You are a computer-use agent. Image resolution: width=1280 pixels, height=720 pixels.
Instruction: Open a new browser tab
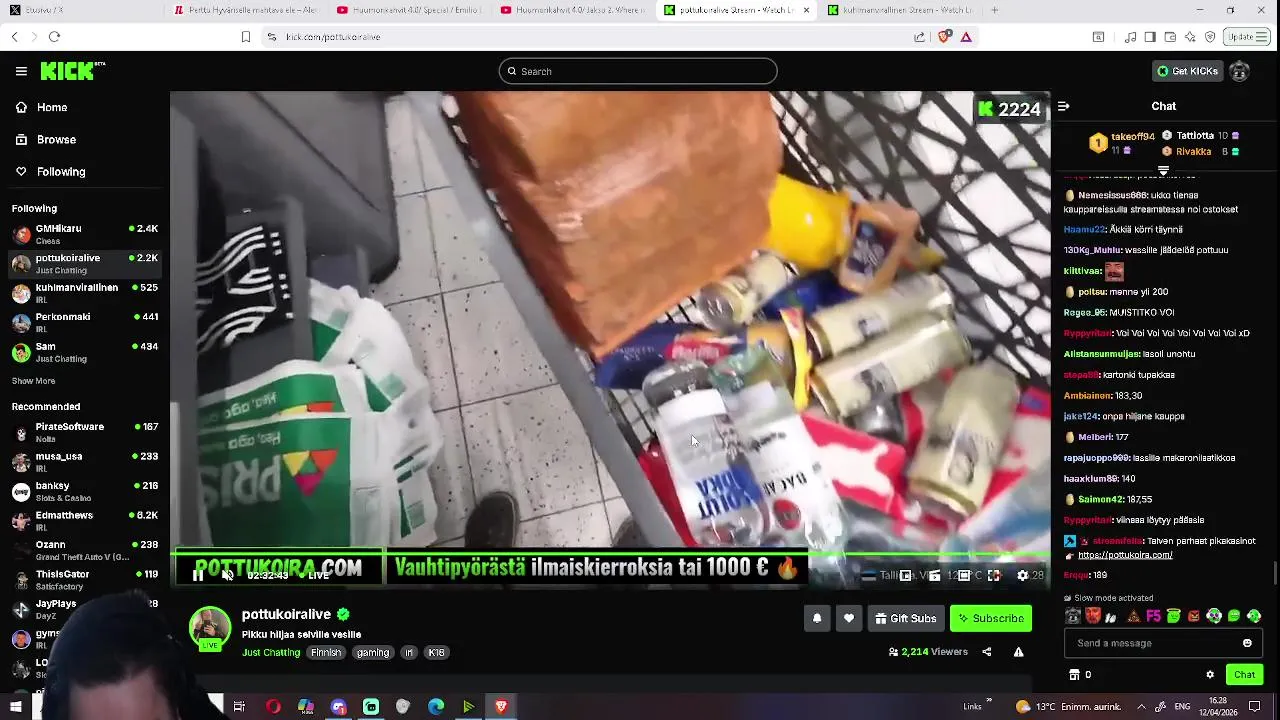tap(994, 10)
